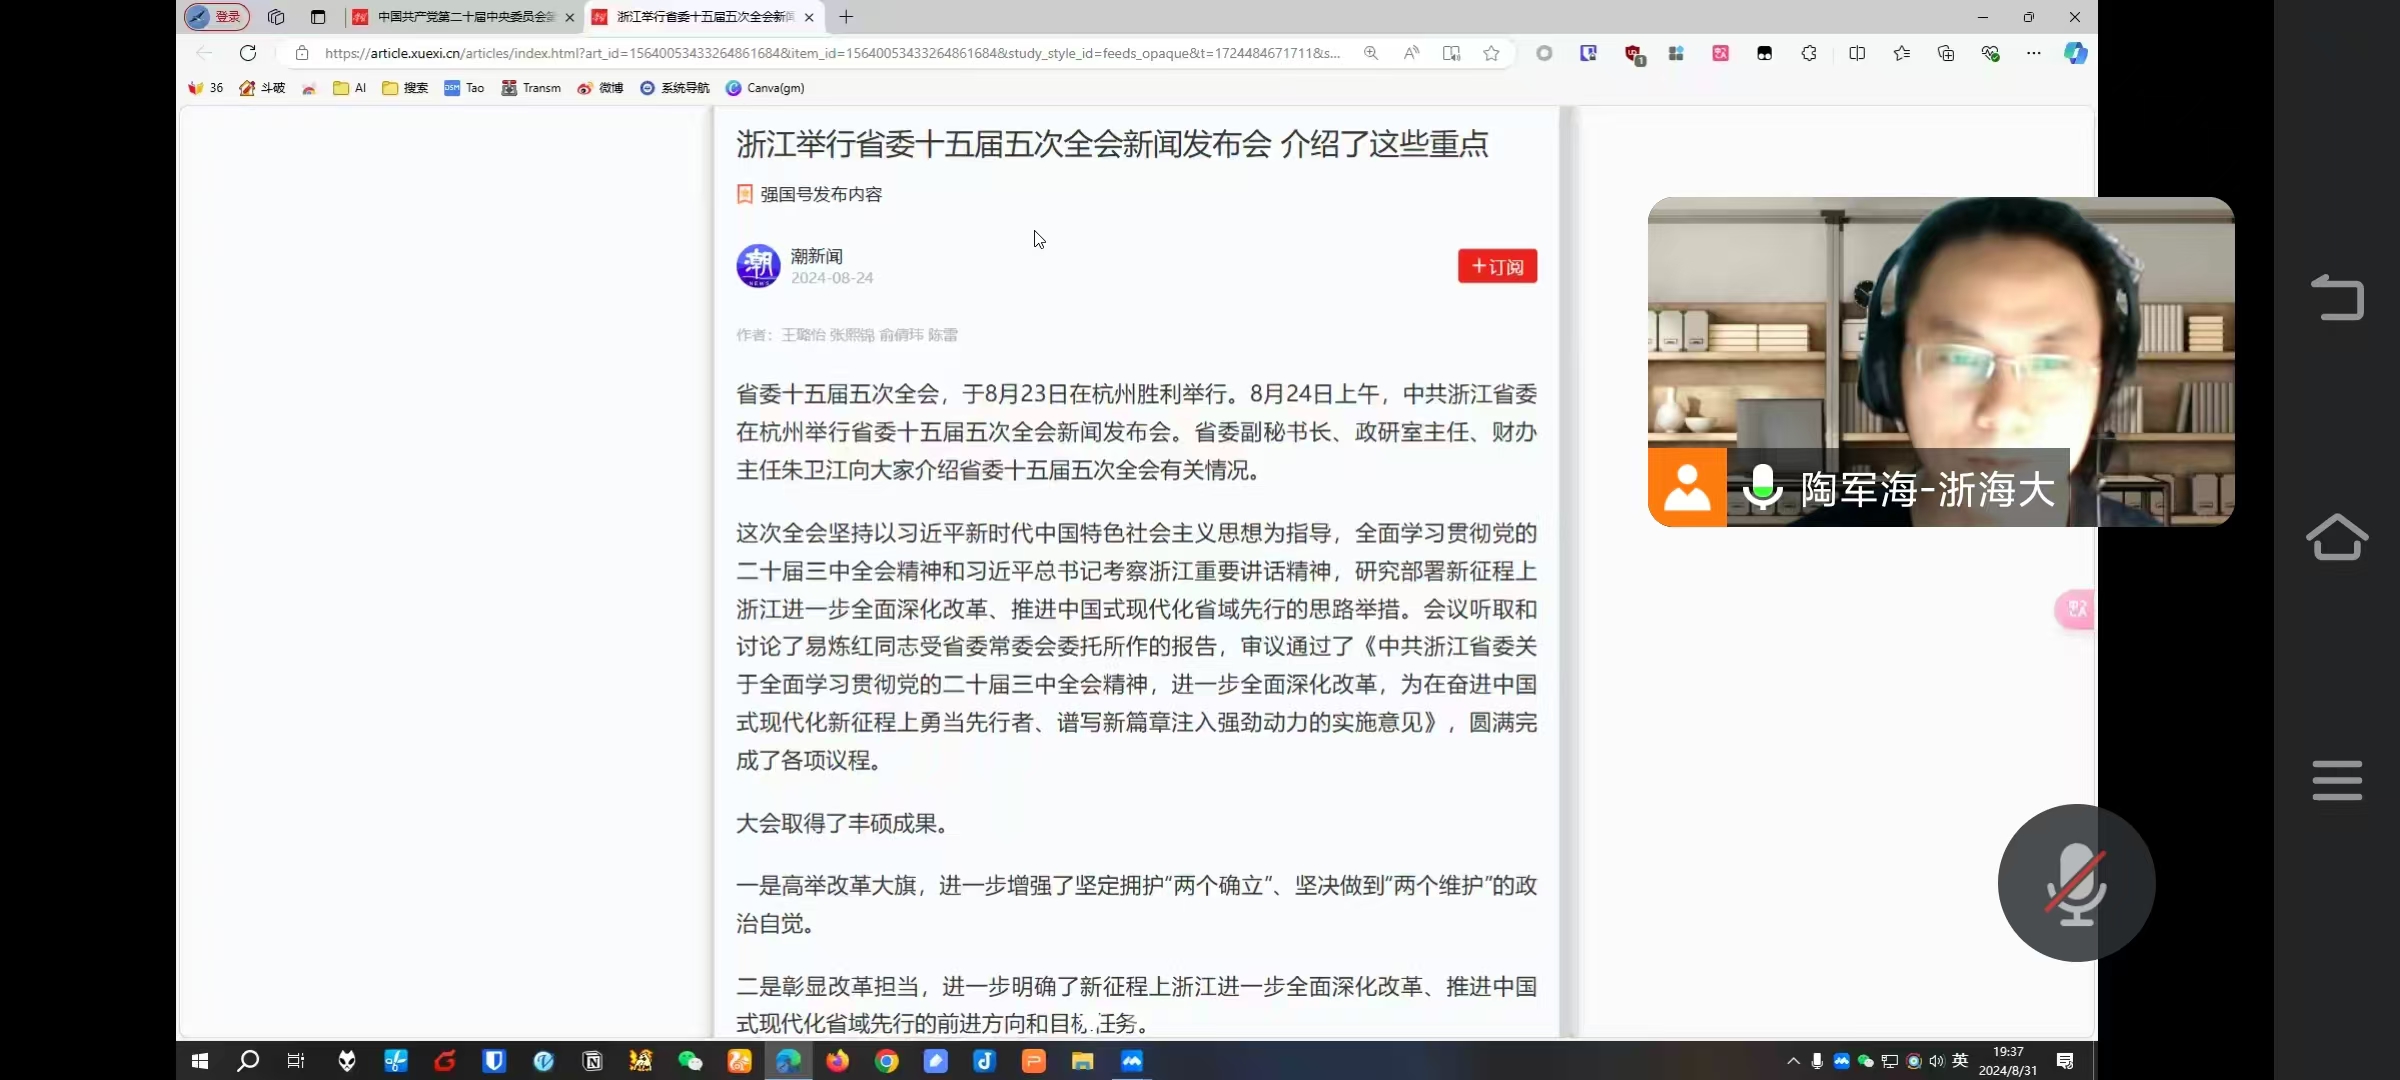Toggle the muted microphone button
Viewport: 2400px width, 1080px height.
[2076, 883]
